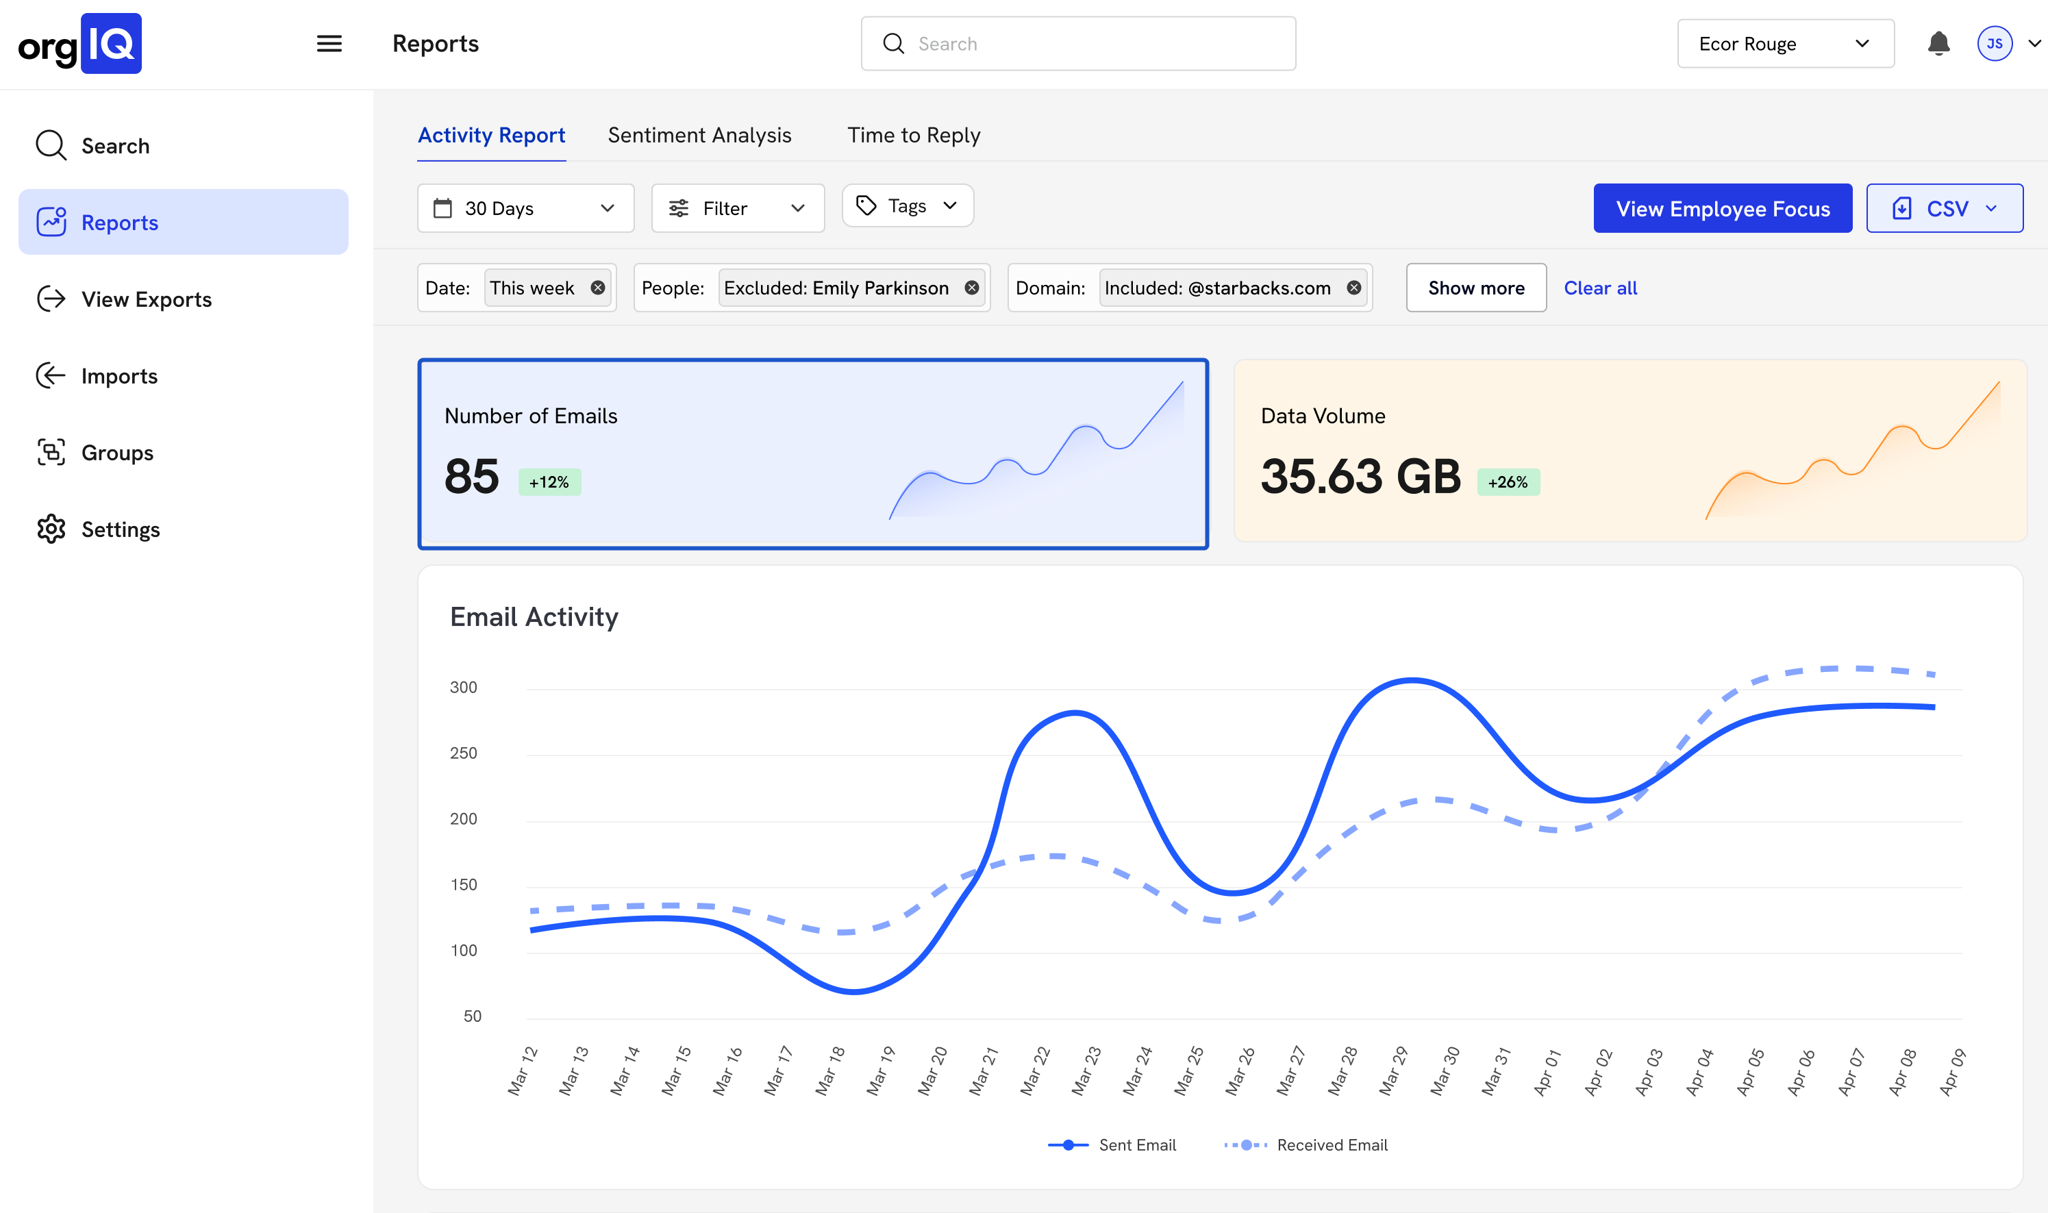Image resolution: width=2048 pixels, height=1213 pixels.
Task: Click the Clear all link
Action: click(1600, 288)
